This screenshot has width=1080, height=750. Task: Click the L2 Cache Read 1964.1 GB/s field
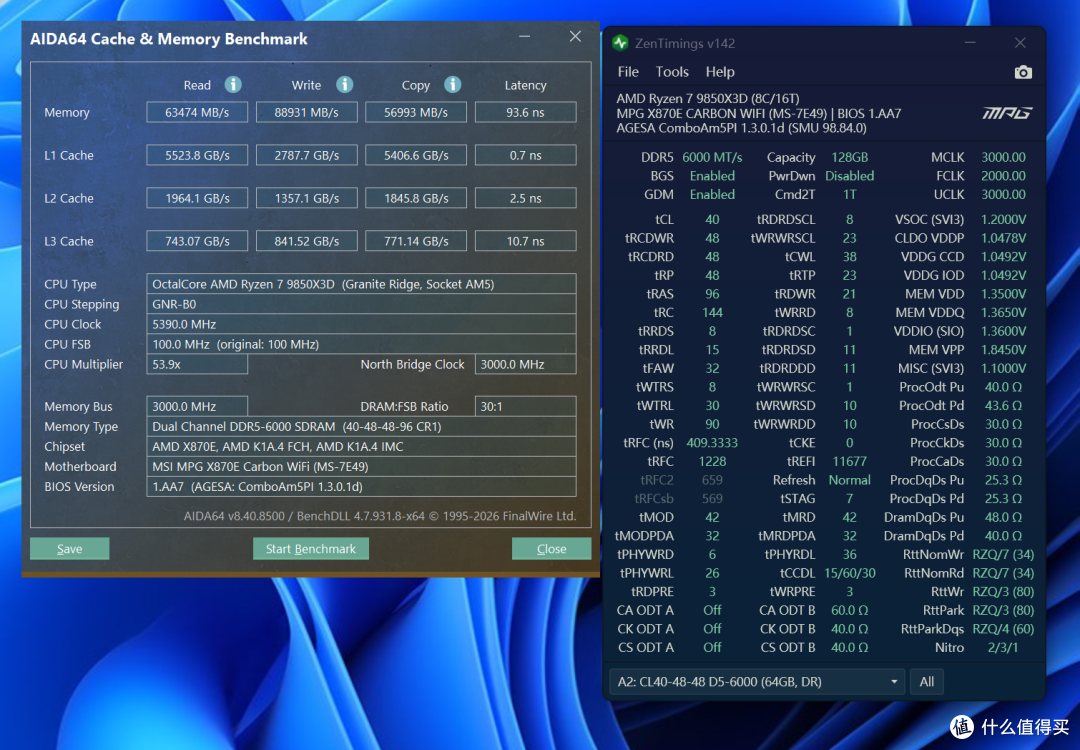pos(197,198)
